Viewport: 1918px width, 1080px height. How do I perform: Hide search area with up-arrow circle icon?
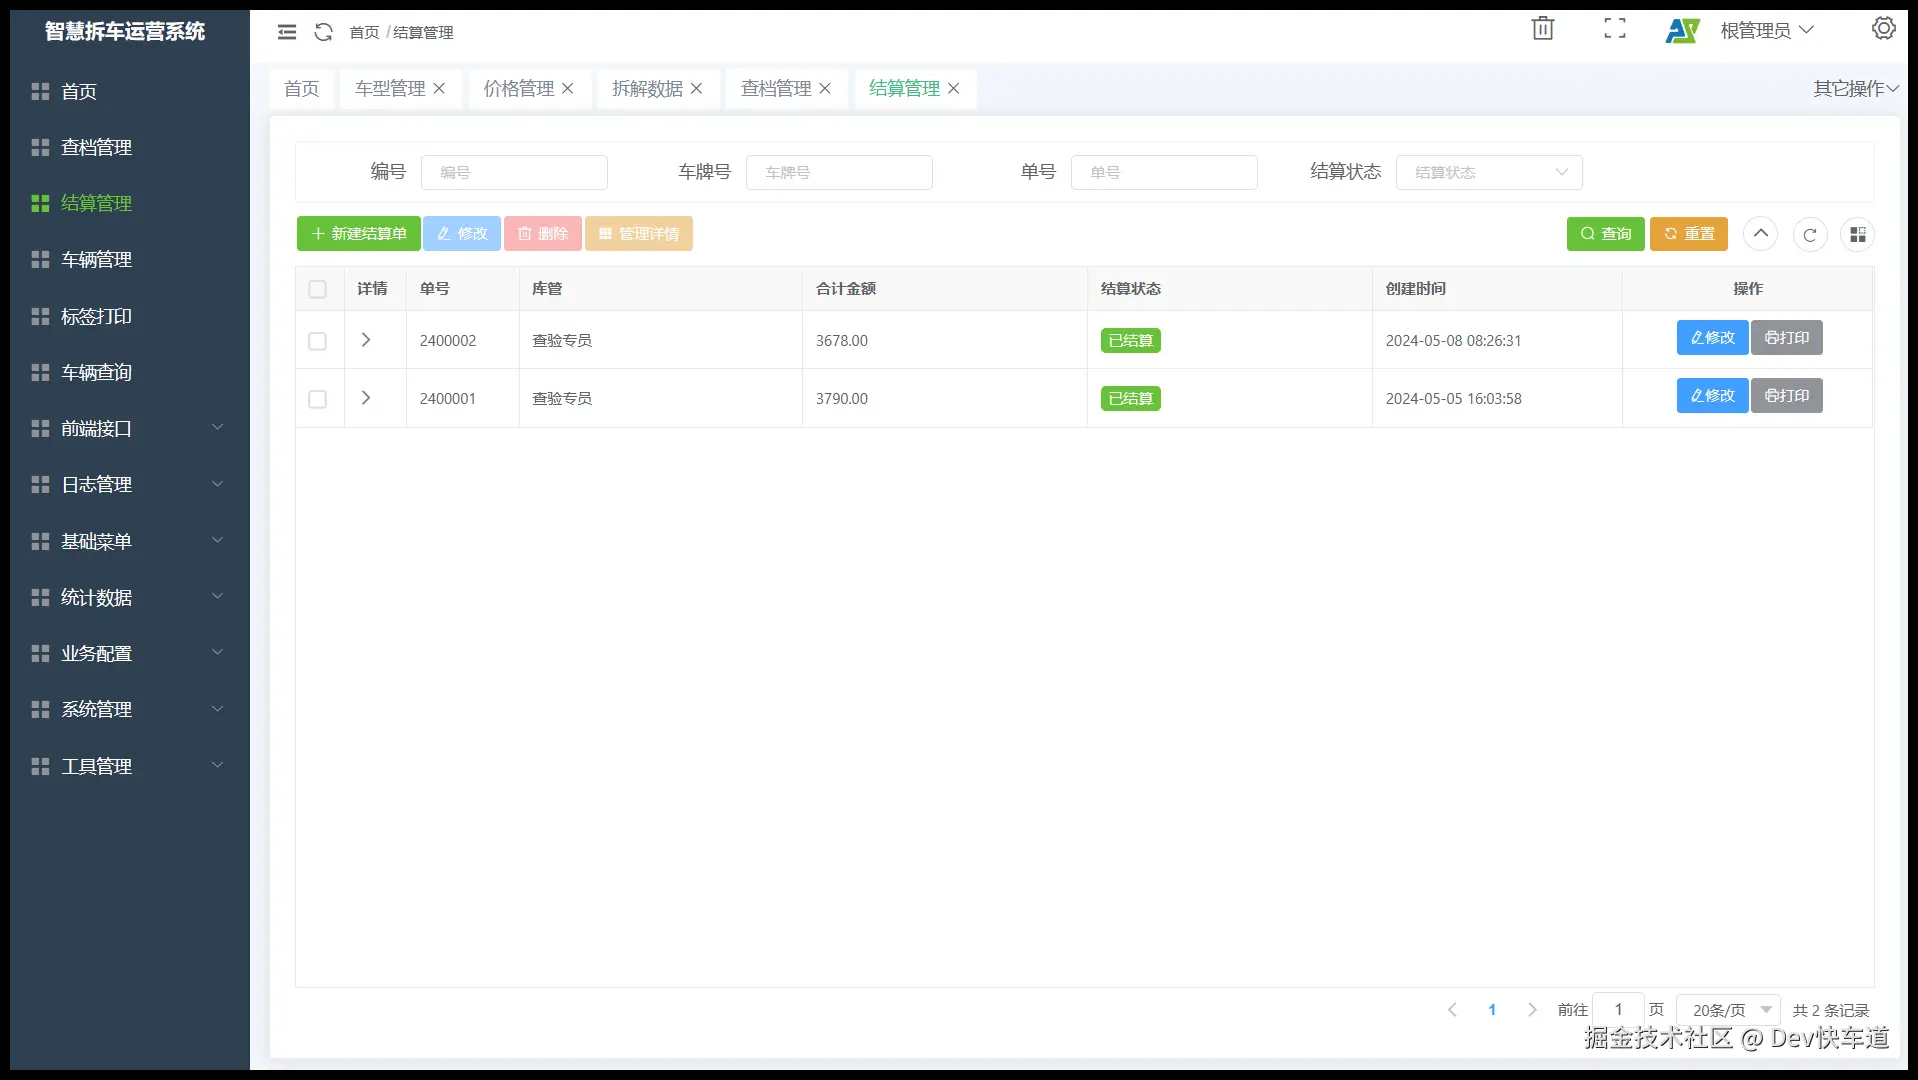click(x=1761, y=234)
